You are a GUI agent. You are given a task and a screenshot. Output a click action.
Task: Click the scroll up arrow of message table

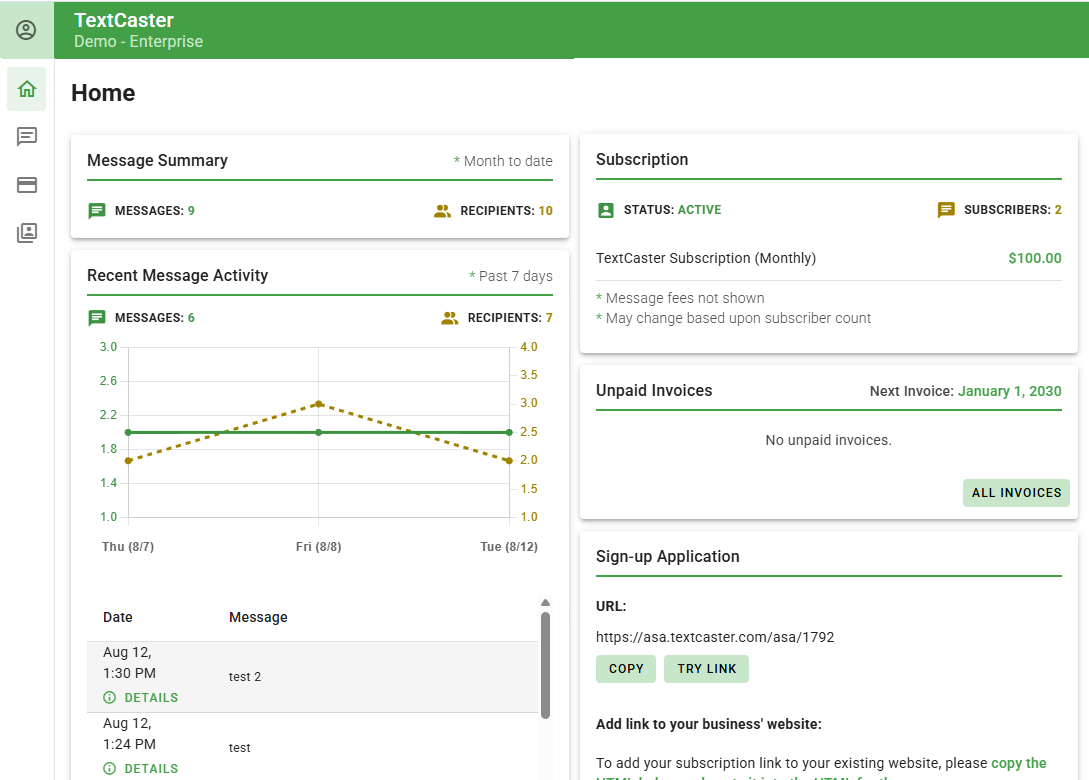pyautogui.click(x=545, y=602)
